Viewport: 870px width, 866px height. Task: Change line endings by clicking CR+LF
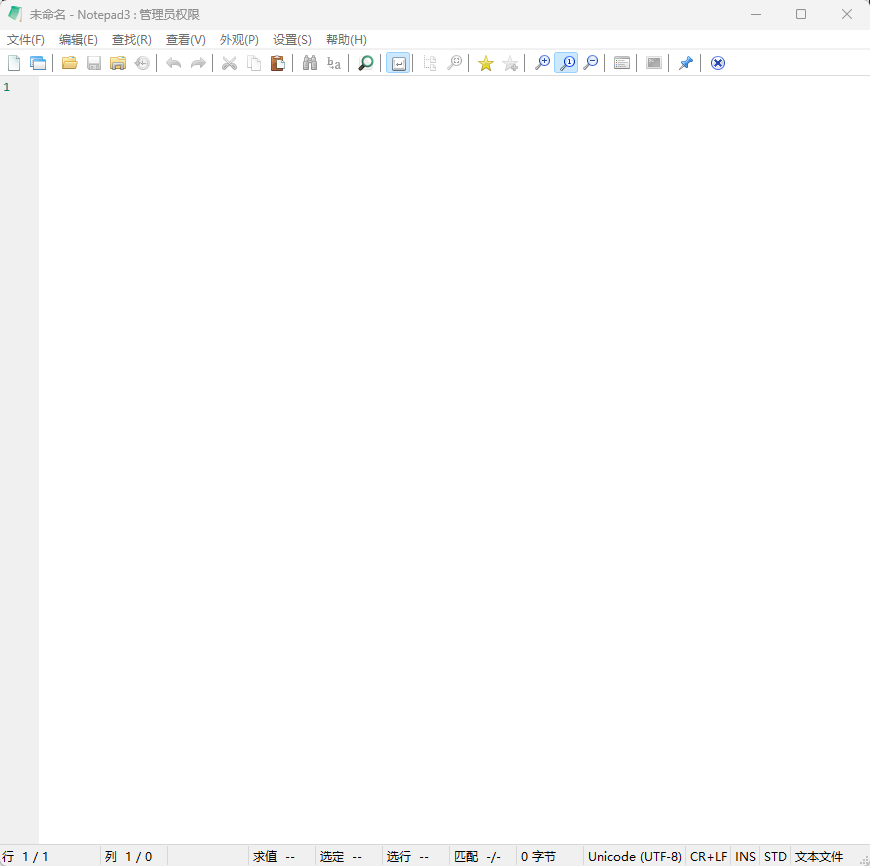pos(708,856)
